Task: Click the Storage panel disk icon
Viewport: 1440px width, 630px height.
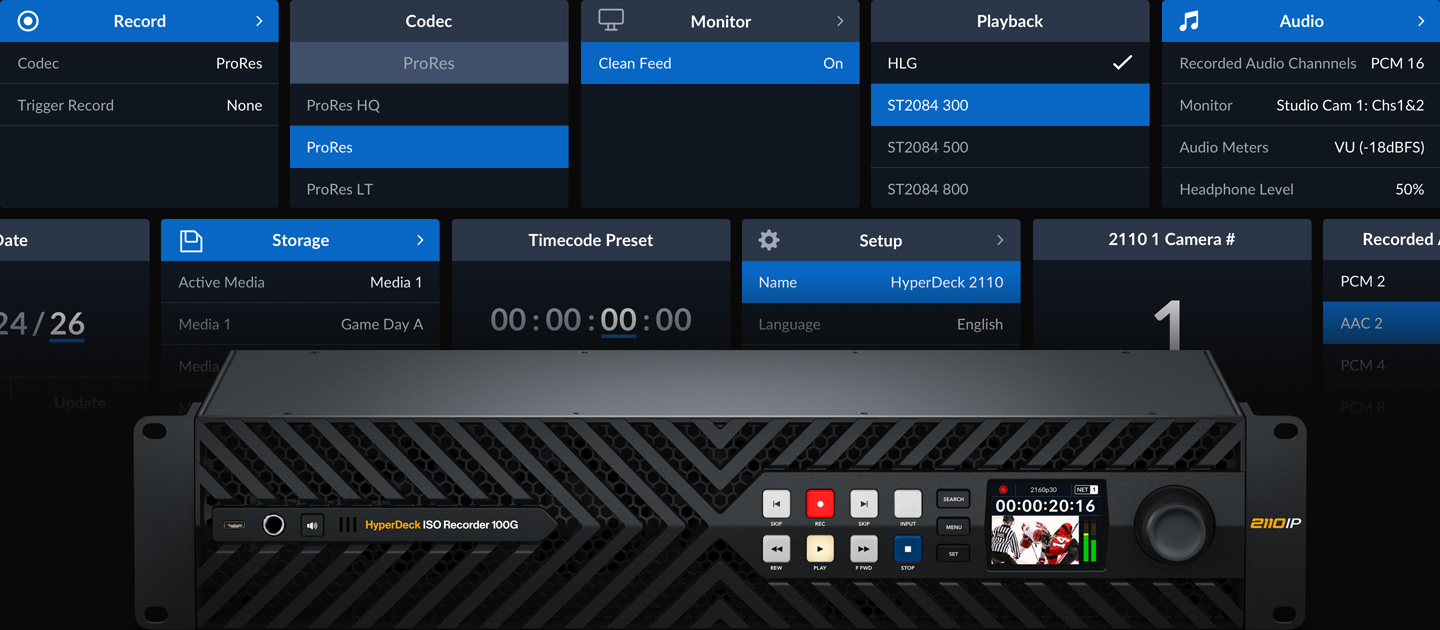Action: tap(189, 239)
